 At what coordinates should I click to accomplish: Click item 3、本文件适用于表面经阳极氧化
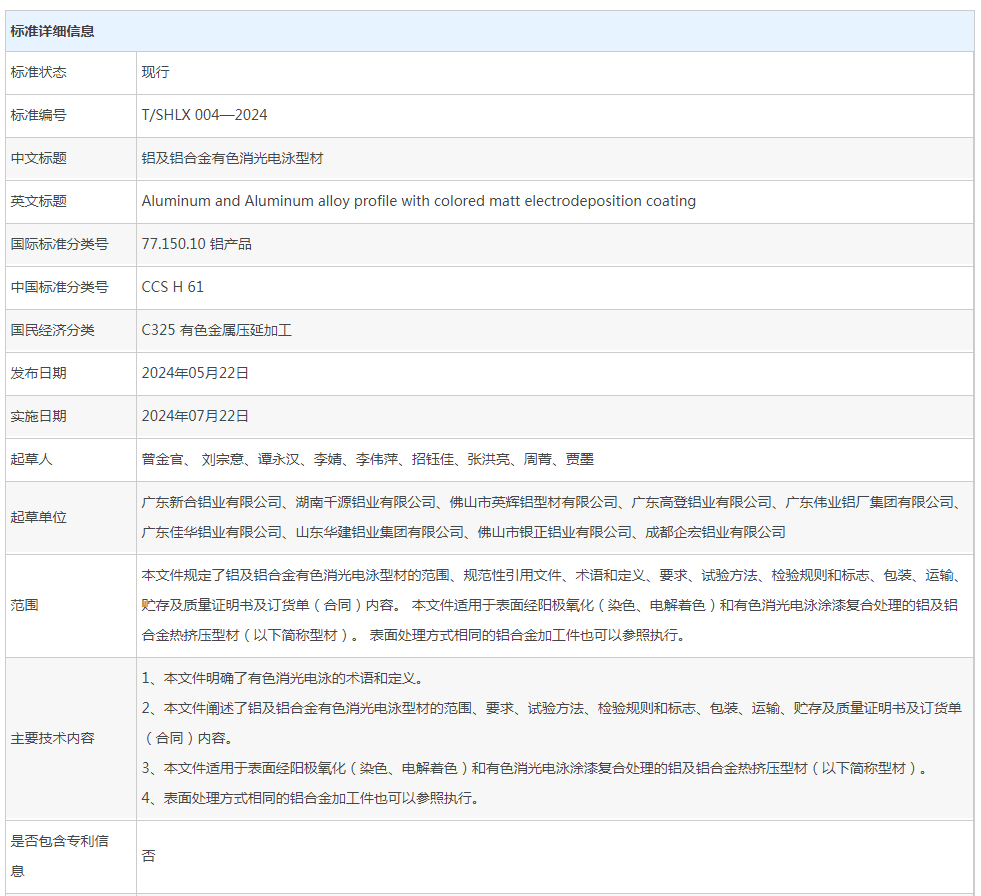[x=536, y=768]
